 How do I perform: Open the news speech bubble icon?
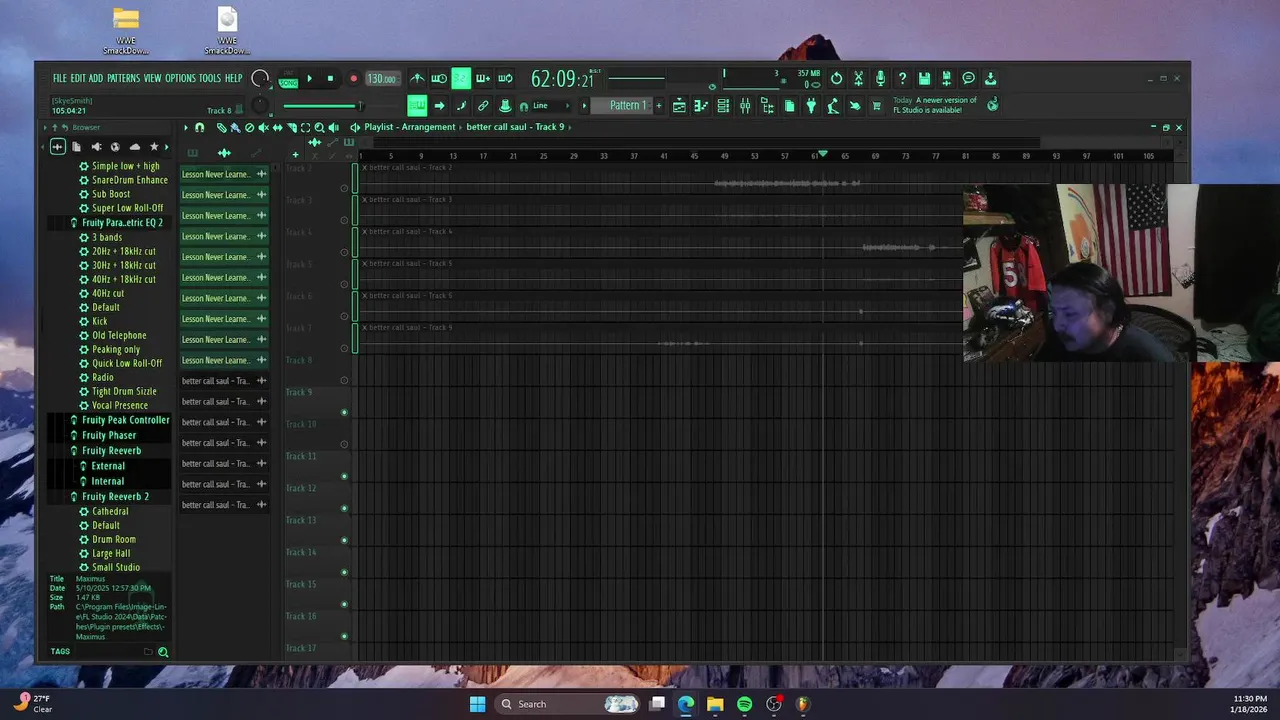968,78
